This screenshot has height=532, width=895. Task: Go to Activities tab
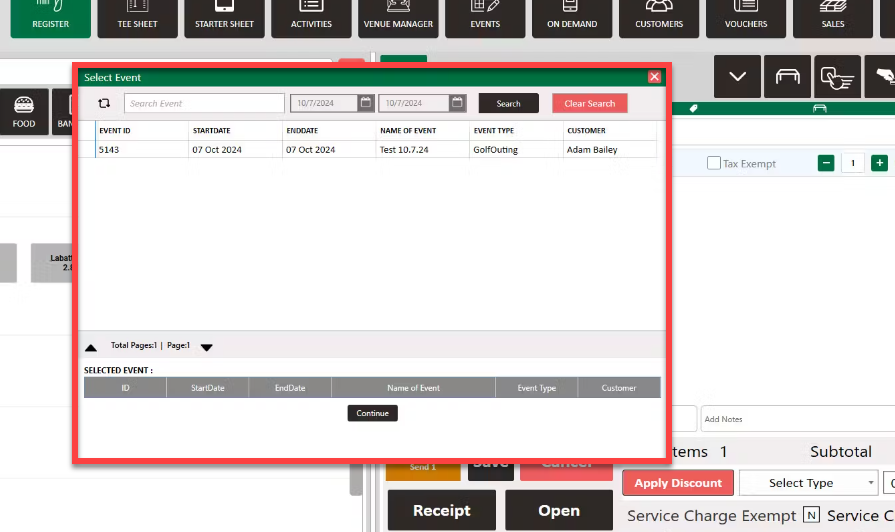click(311, 18)
